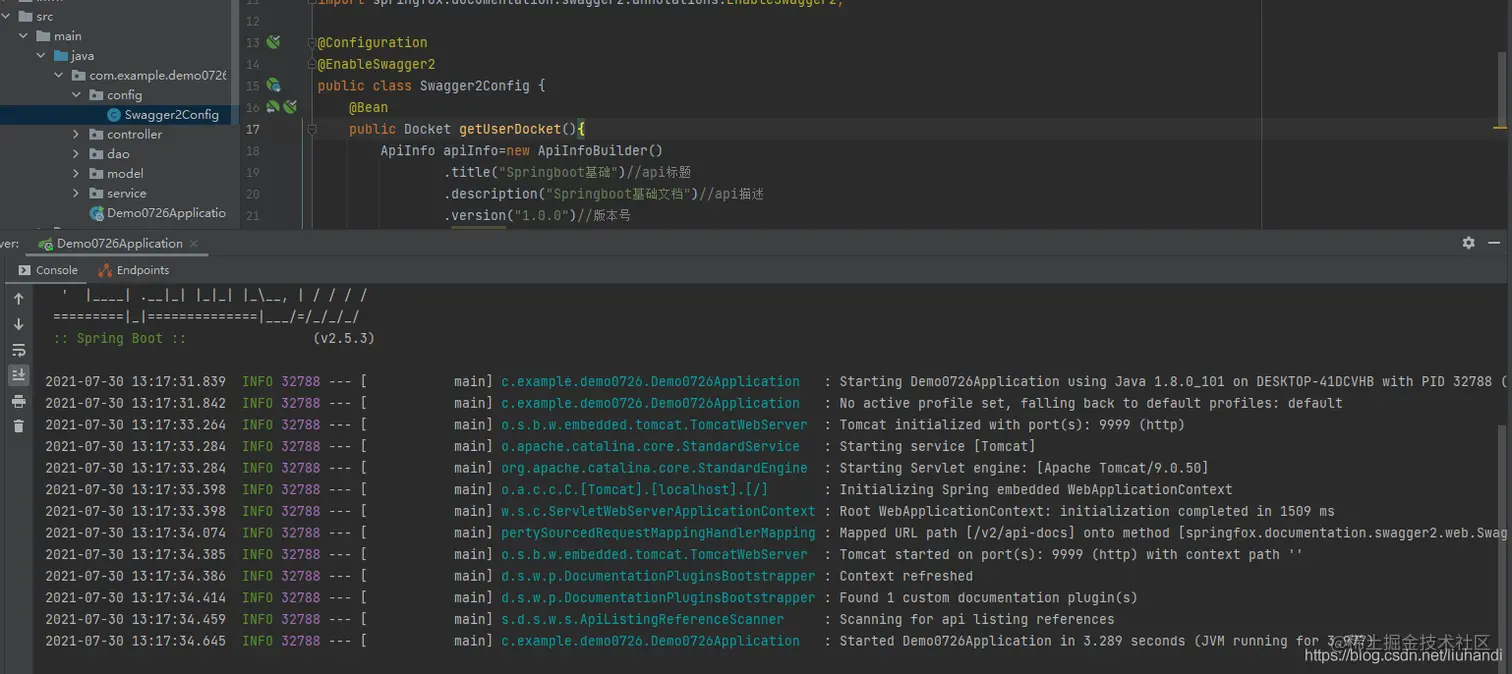The image size is (1512, 674).
Task: Click line number 17 in gutter
Action: [x=252, y=129]
